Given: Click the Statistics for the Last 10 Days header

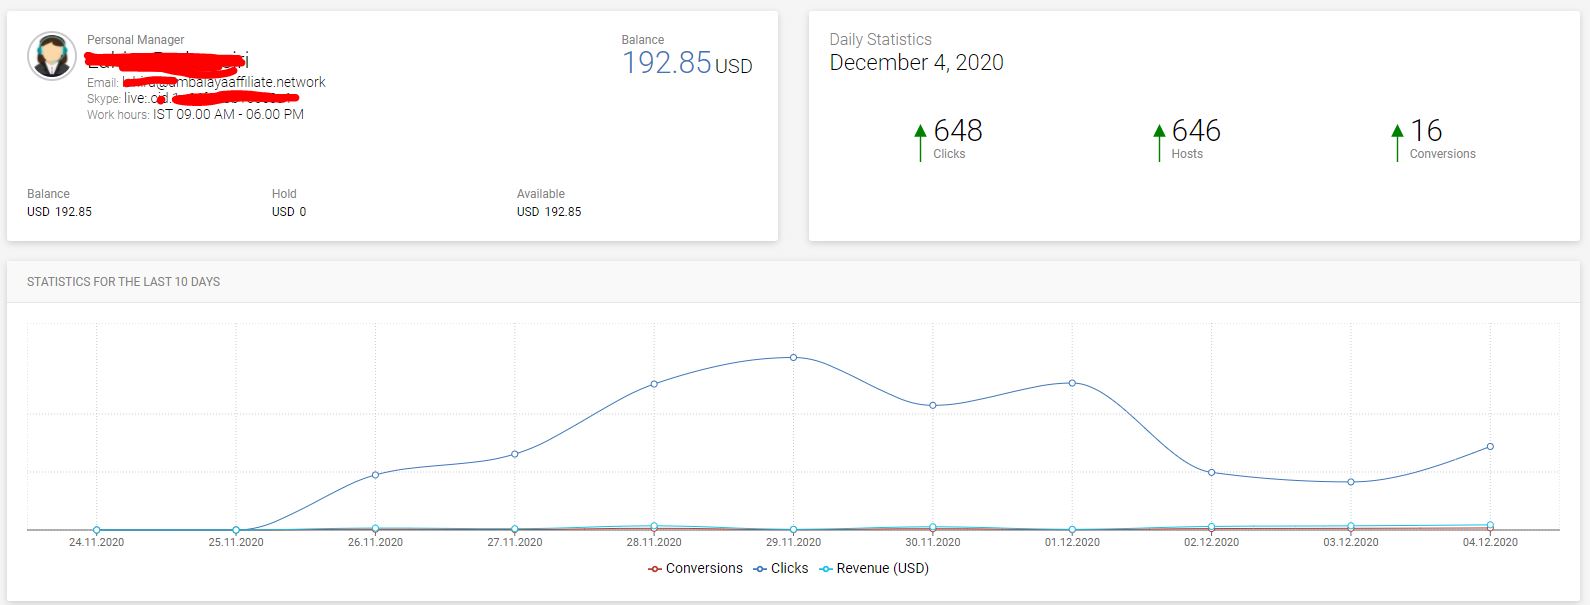Looking at the screenshot, I should [x=123, y=282].
